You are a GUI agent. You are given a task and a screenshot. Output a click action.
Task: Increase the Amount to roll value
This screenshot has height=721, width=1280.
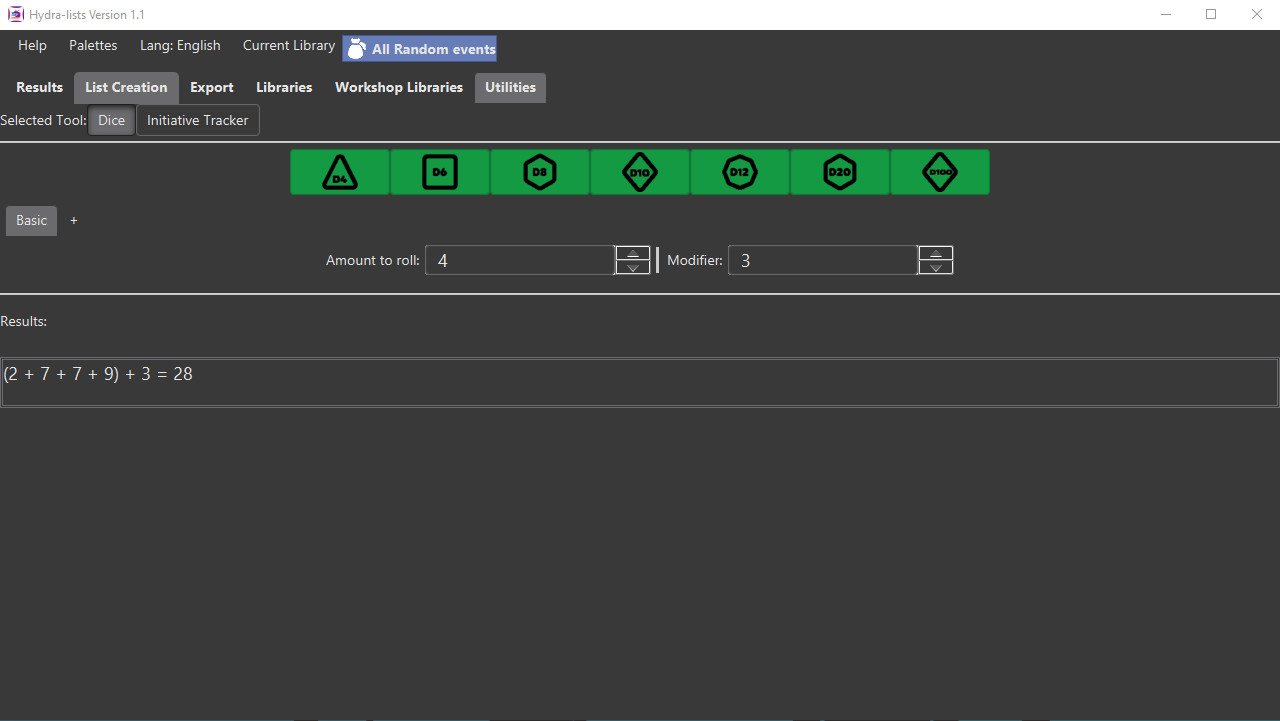point(632,253)
